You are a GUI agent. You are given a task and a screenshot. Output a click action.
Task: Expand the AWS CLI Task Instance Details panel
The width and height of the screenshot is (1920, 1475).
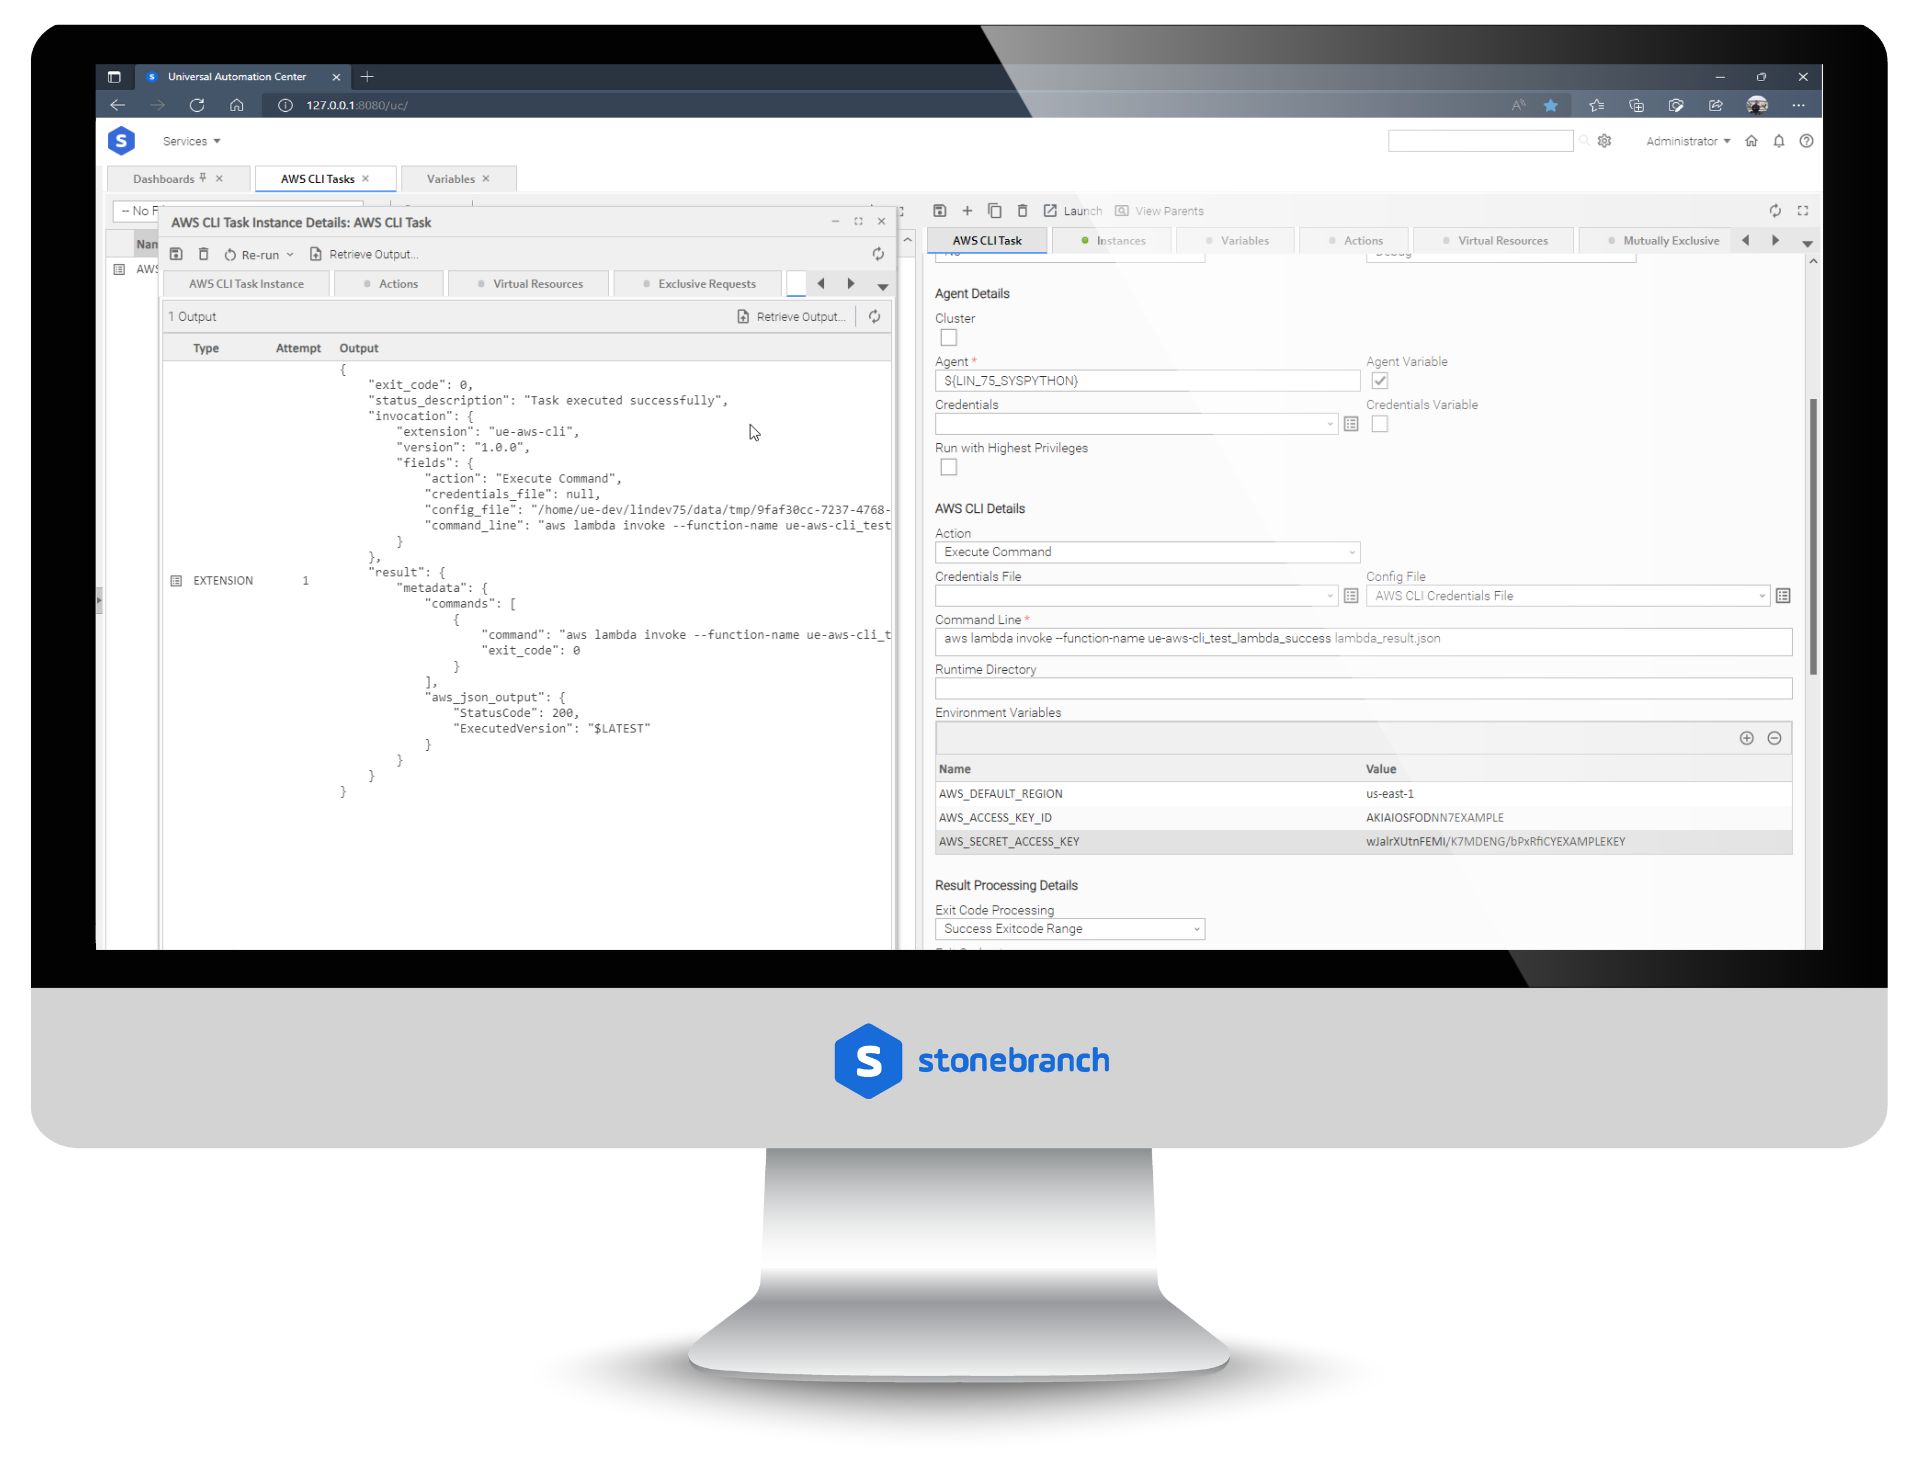(x=860, y=222)
